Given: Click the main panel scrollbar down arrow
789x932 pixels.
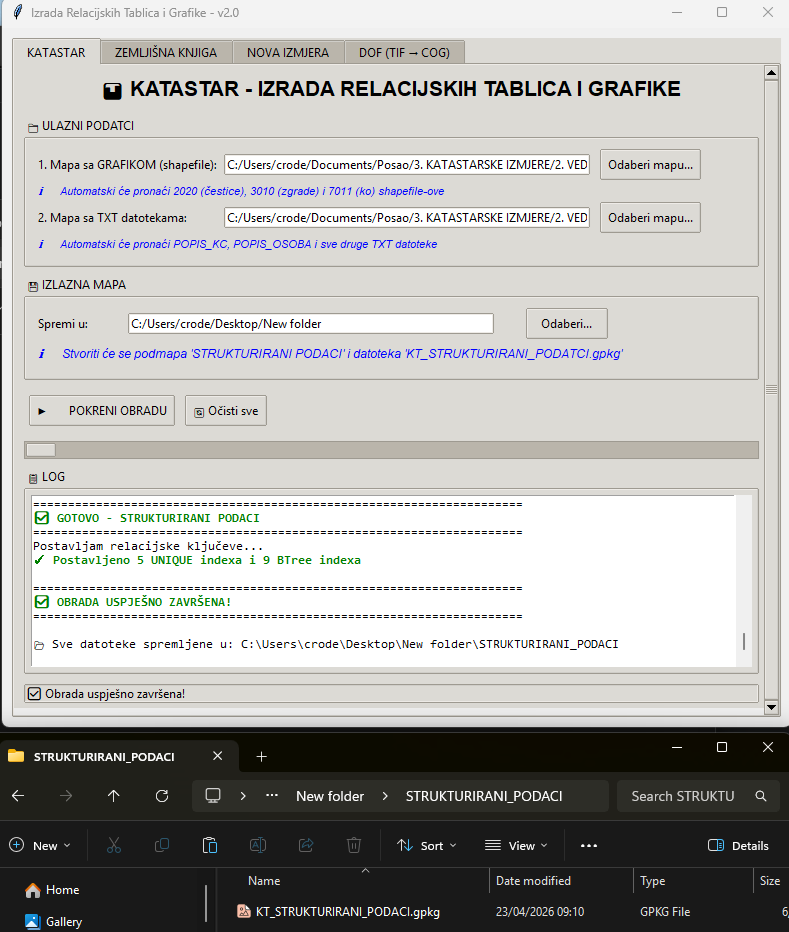Looking at the screenshot, I should click(771, 707).
